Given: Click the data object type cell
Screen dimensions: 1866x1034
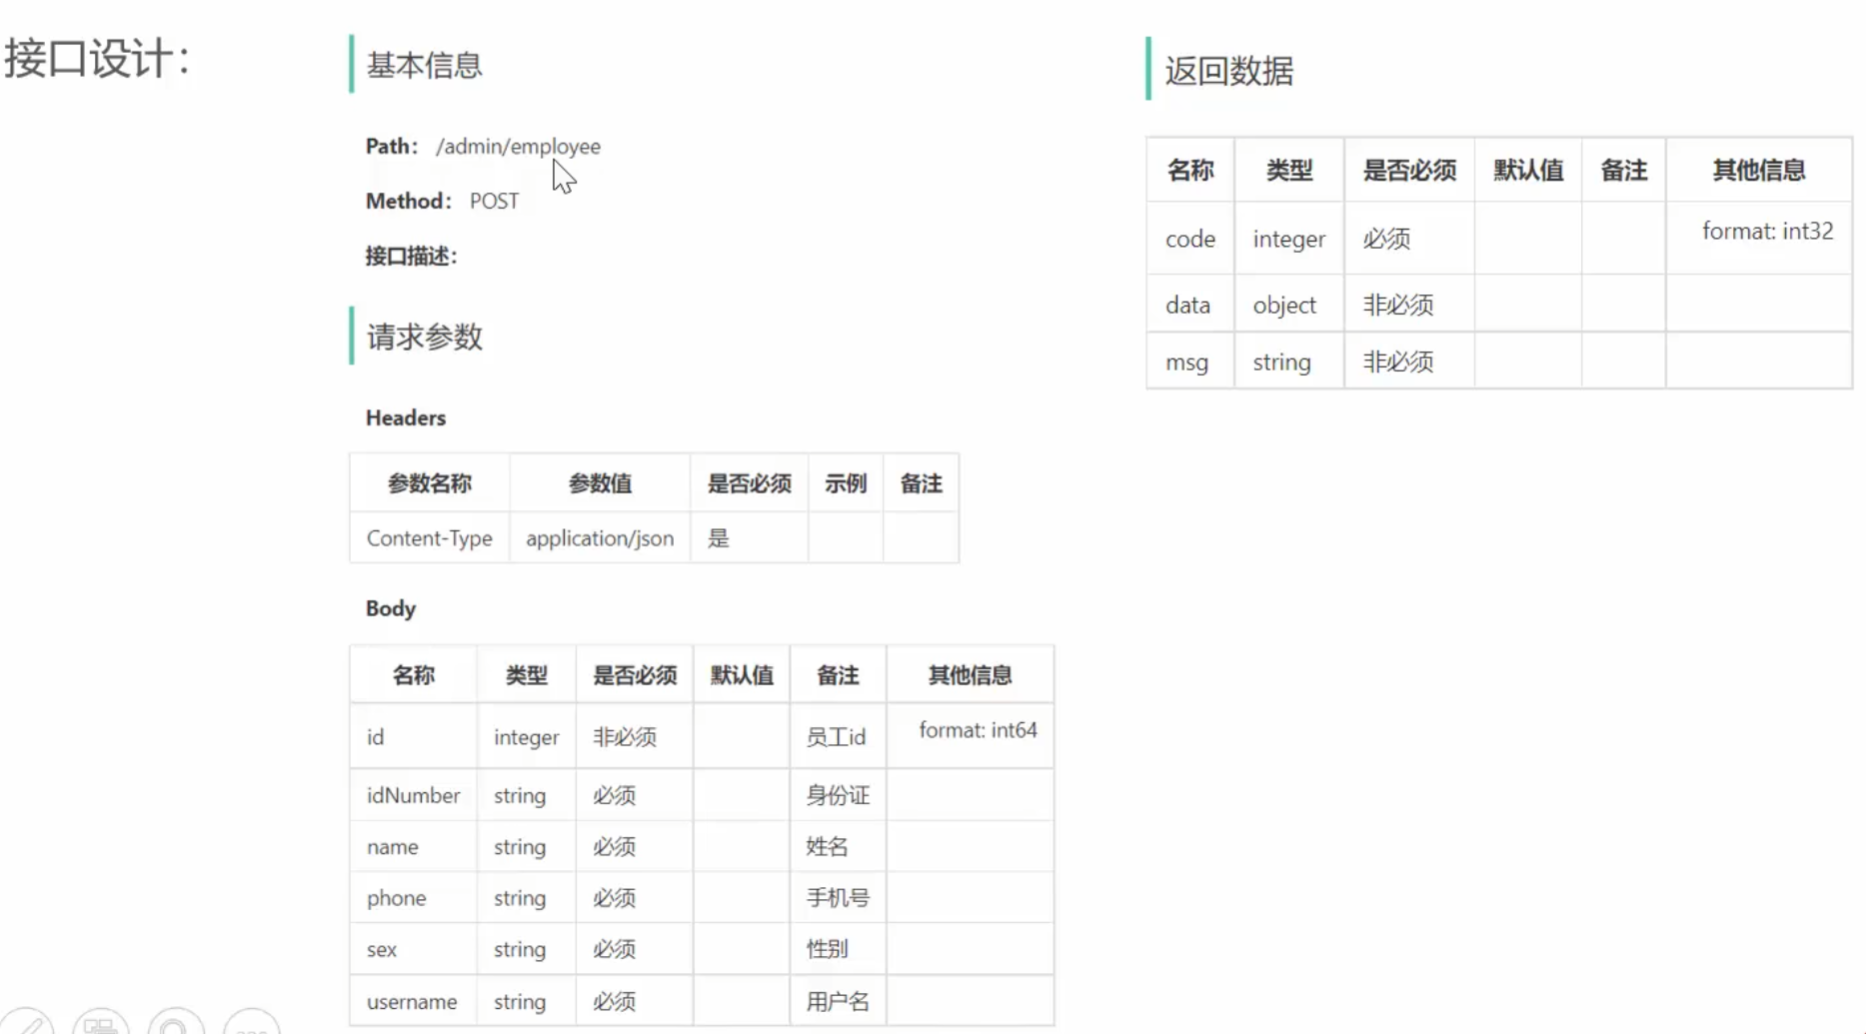Looking at the screenshot, I should pyautogui.click(x=1284, y=305).
